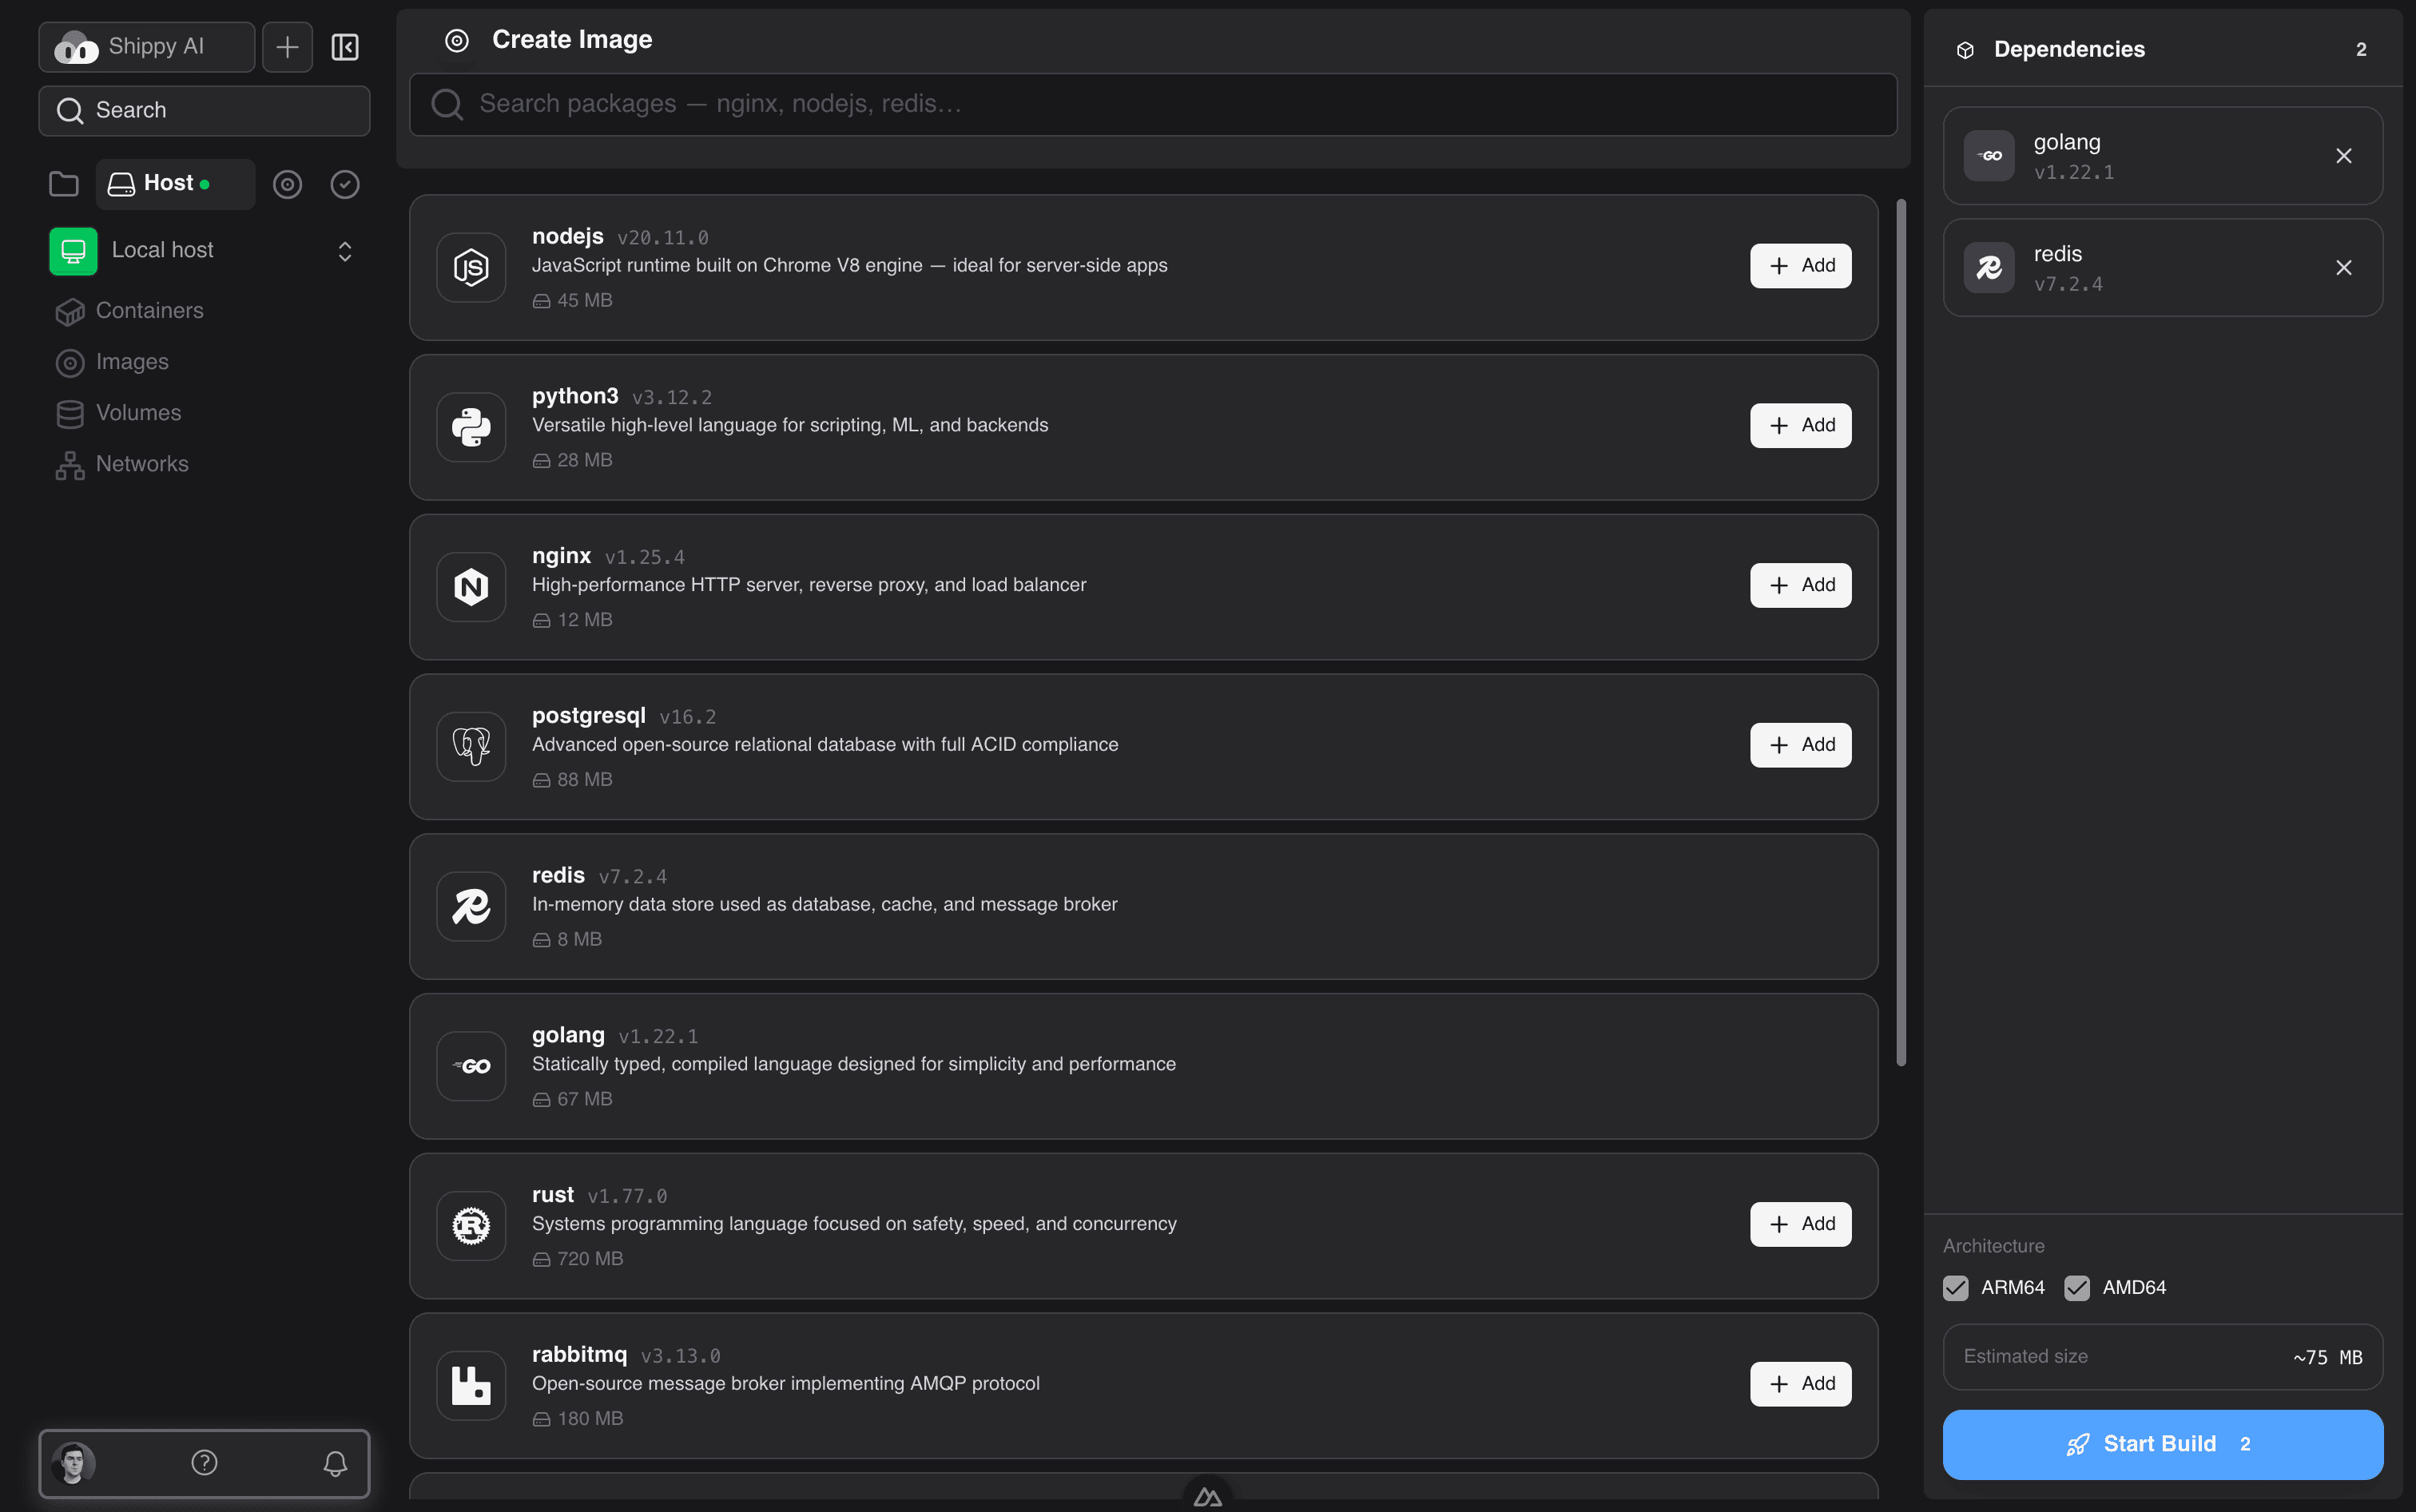The height and width of the screenshot is (1512, 2416).
Task: Open the help question mark icon
Action: pyautogui.click(x=204, y=1463)
